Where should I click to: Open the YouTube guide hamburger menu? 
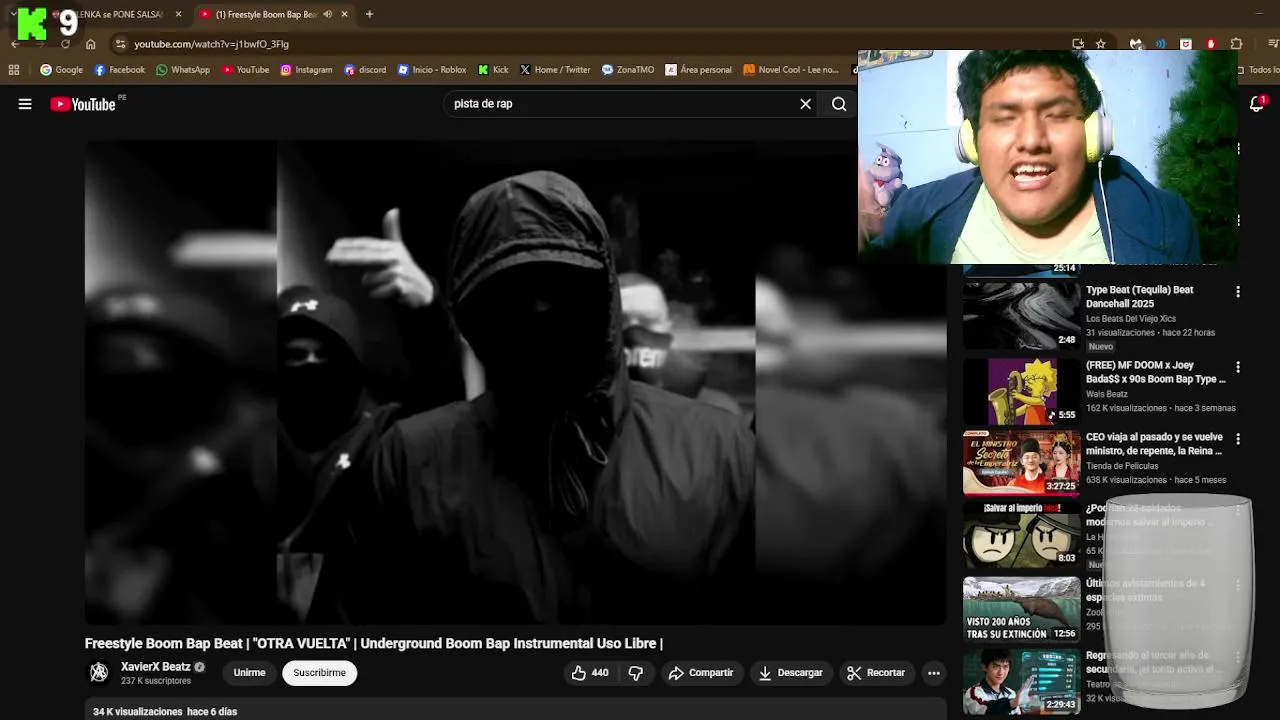pyautogui.click(x=25, y=104)
